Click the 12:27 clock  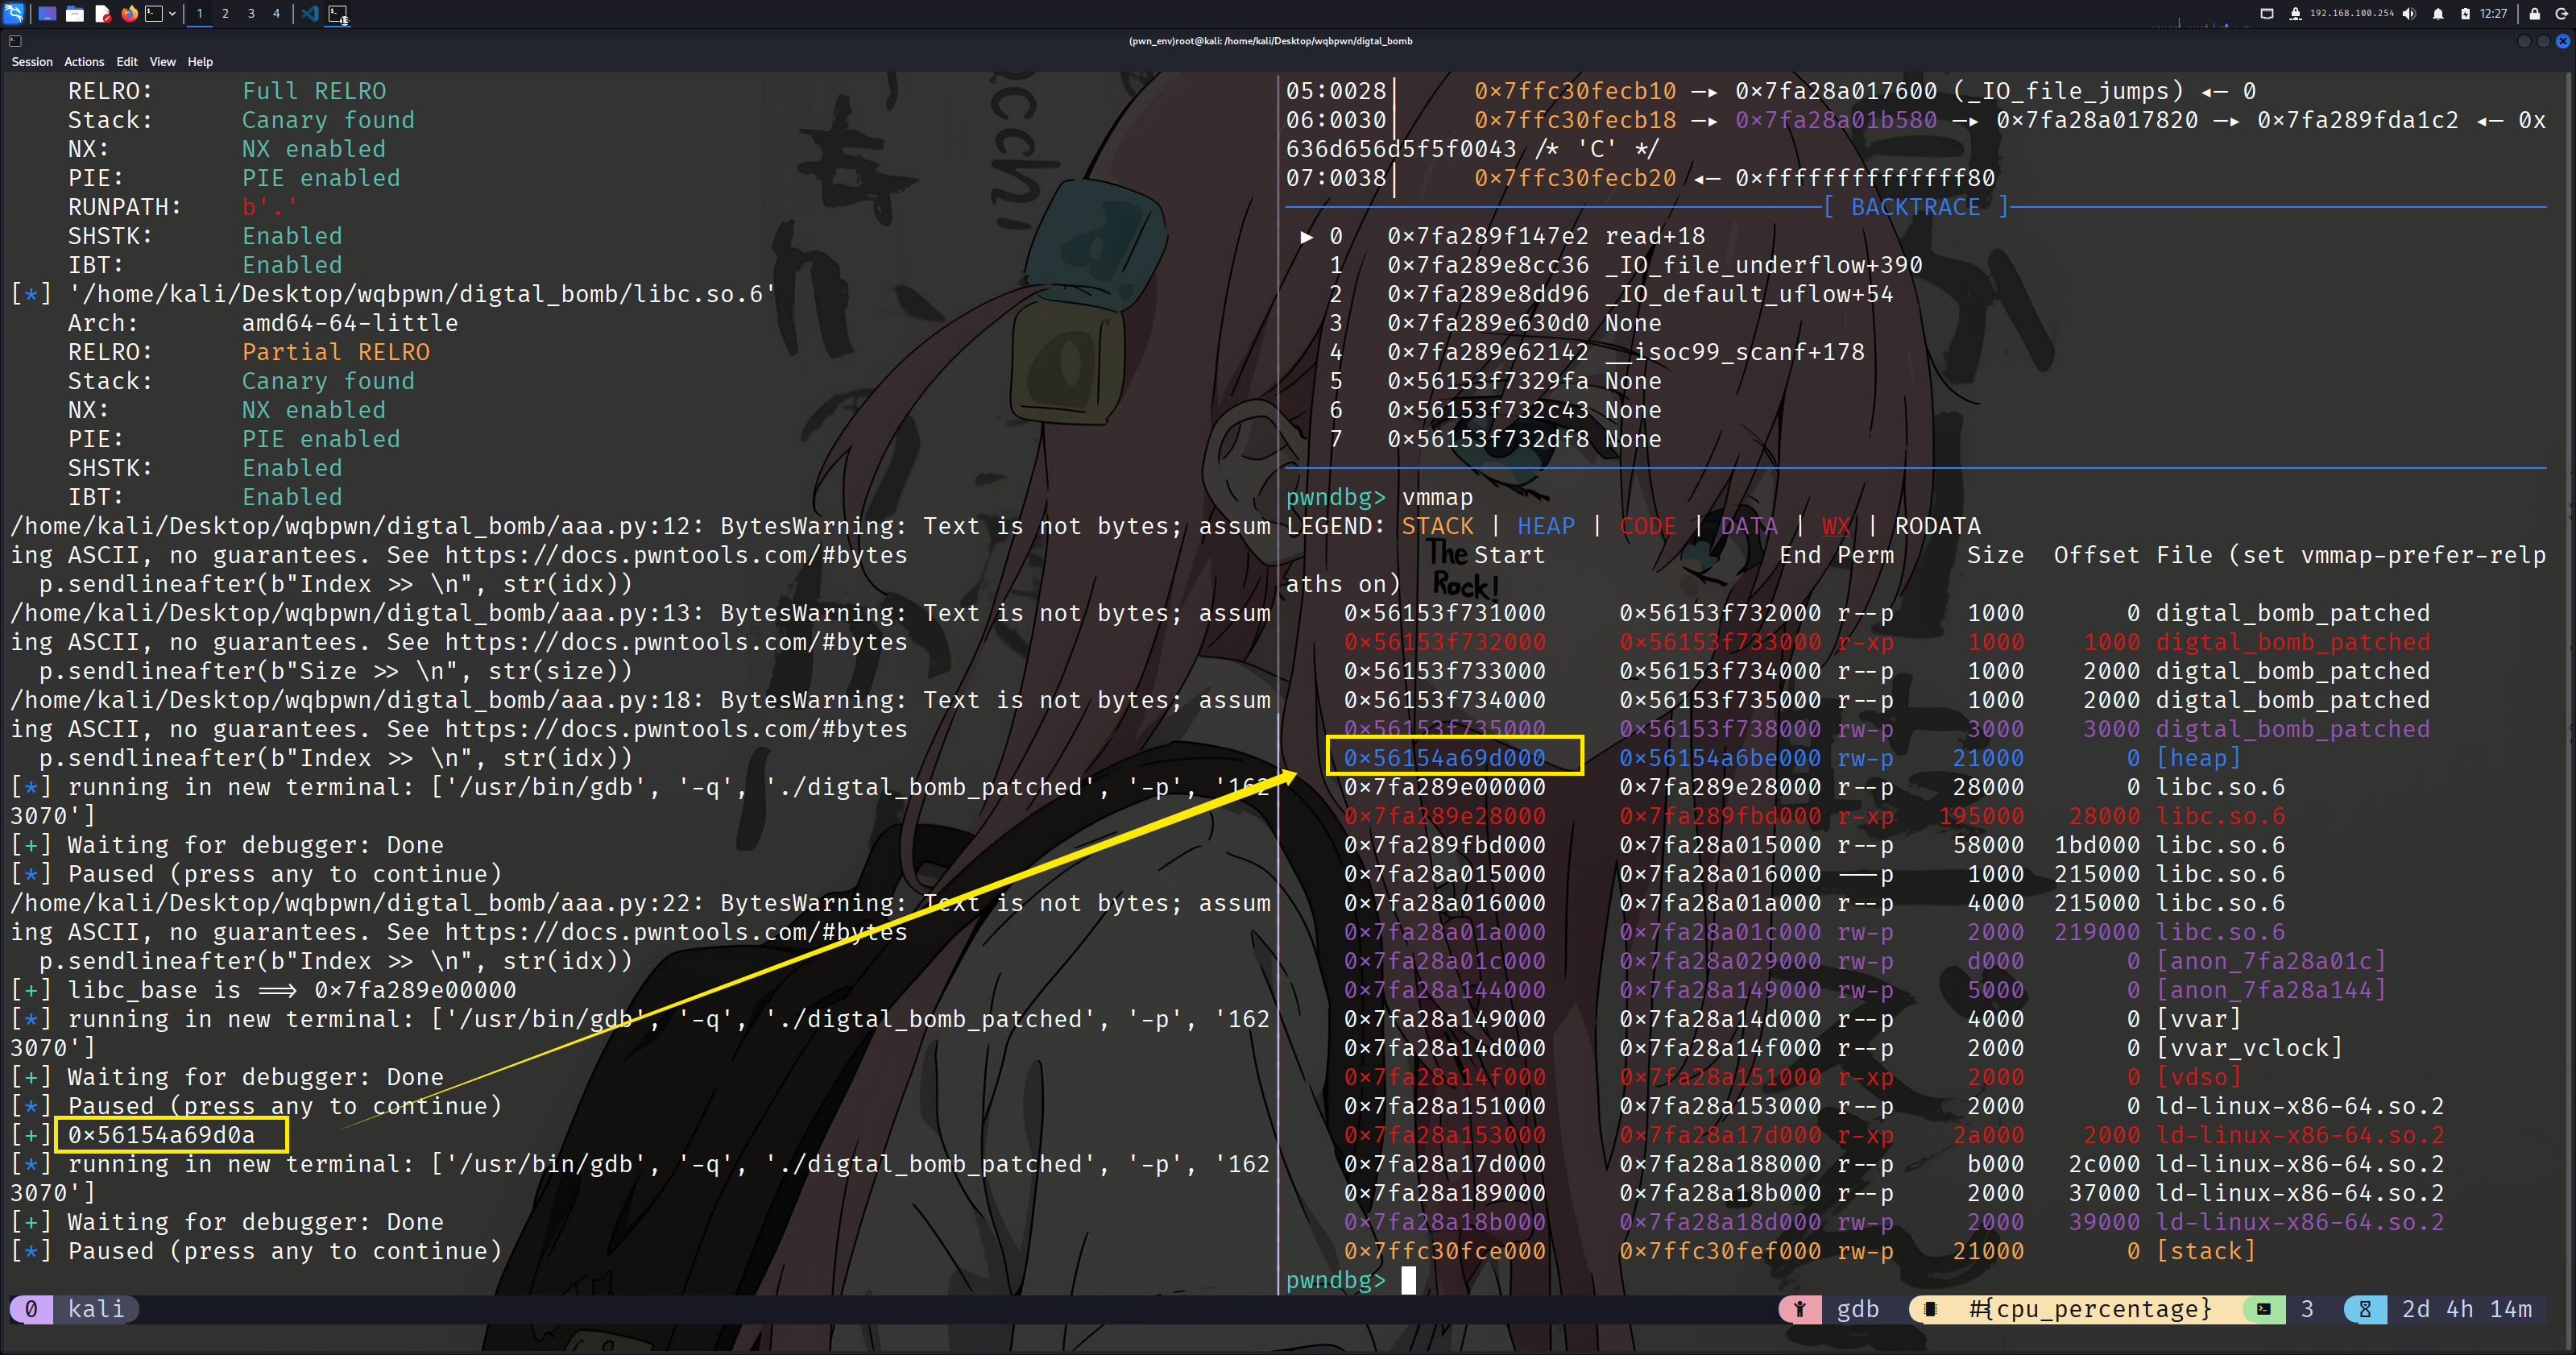(x=2493, y=14)
